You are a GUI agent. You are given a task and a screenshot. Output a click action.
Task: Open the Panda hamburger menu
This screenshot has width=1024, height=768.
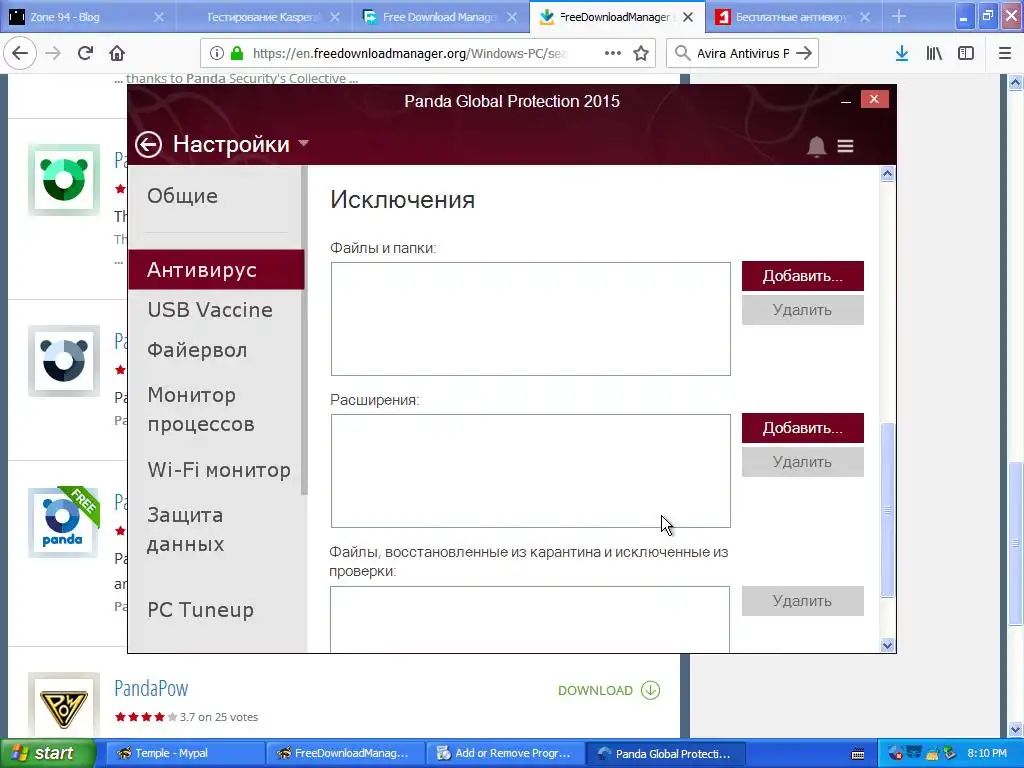[845, 146]
